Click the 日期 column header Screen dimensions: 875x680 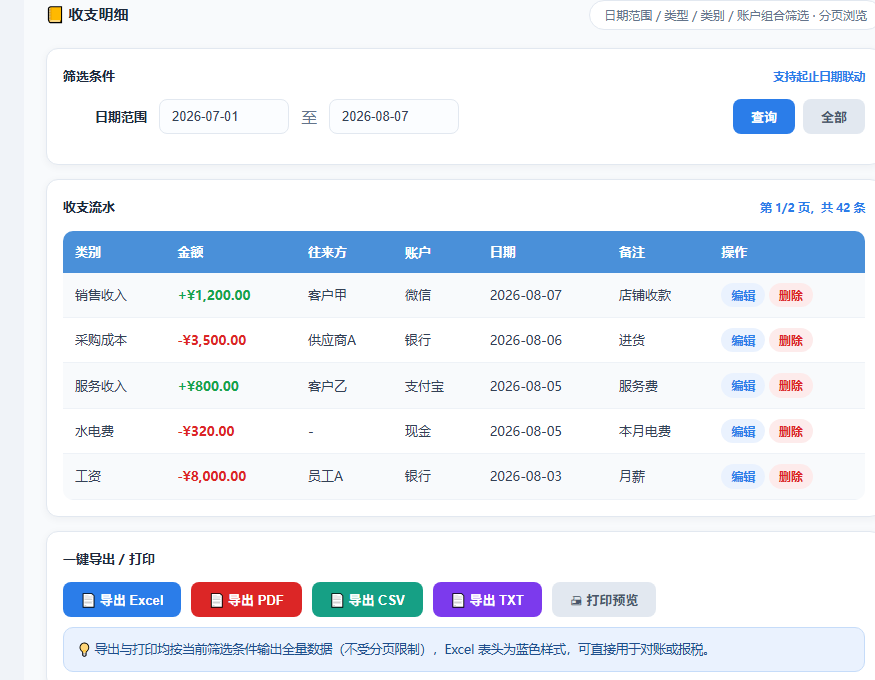click(503, 252)
